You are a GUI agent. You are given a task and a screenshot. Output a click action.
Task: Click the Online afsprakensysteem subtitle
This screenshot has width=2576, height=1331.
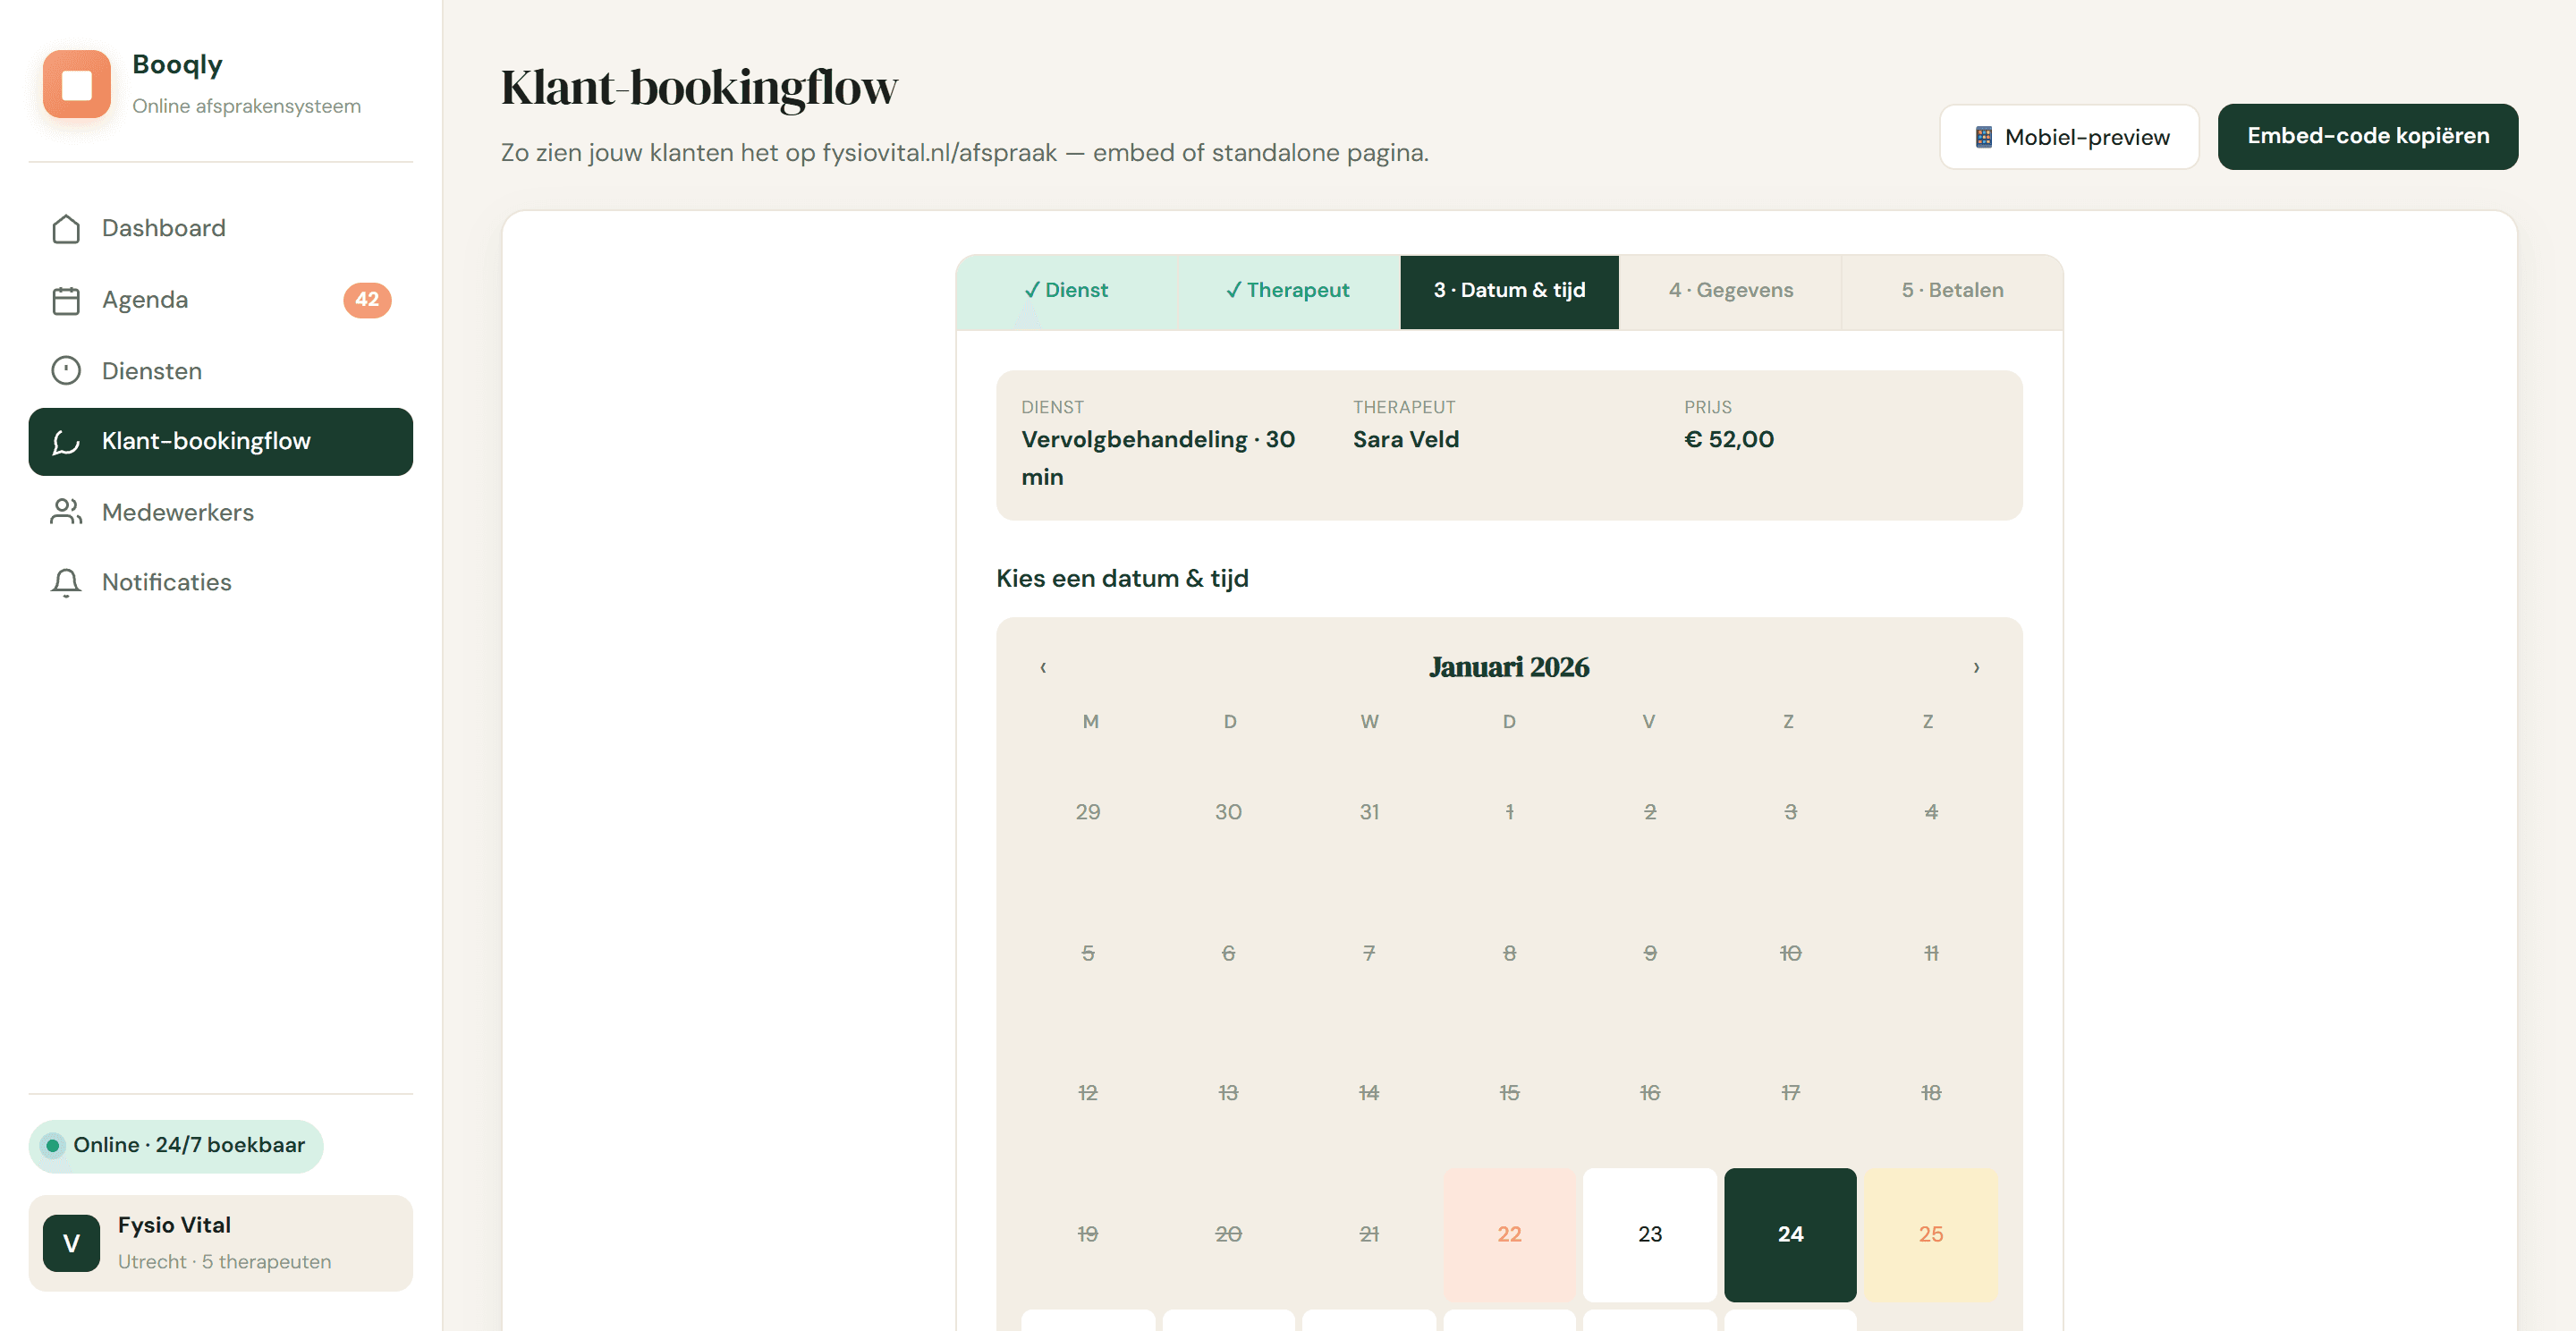pyautogui.click(x=246, y=106)
